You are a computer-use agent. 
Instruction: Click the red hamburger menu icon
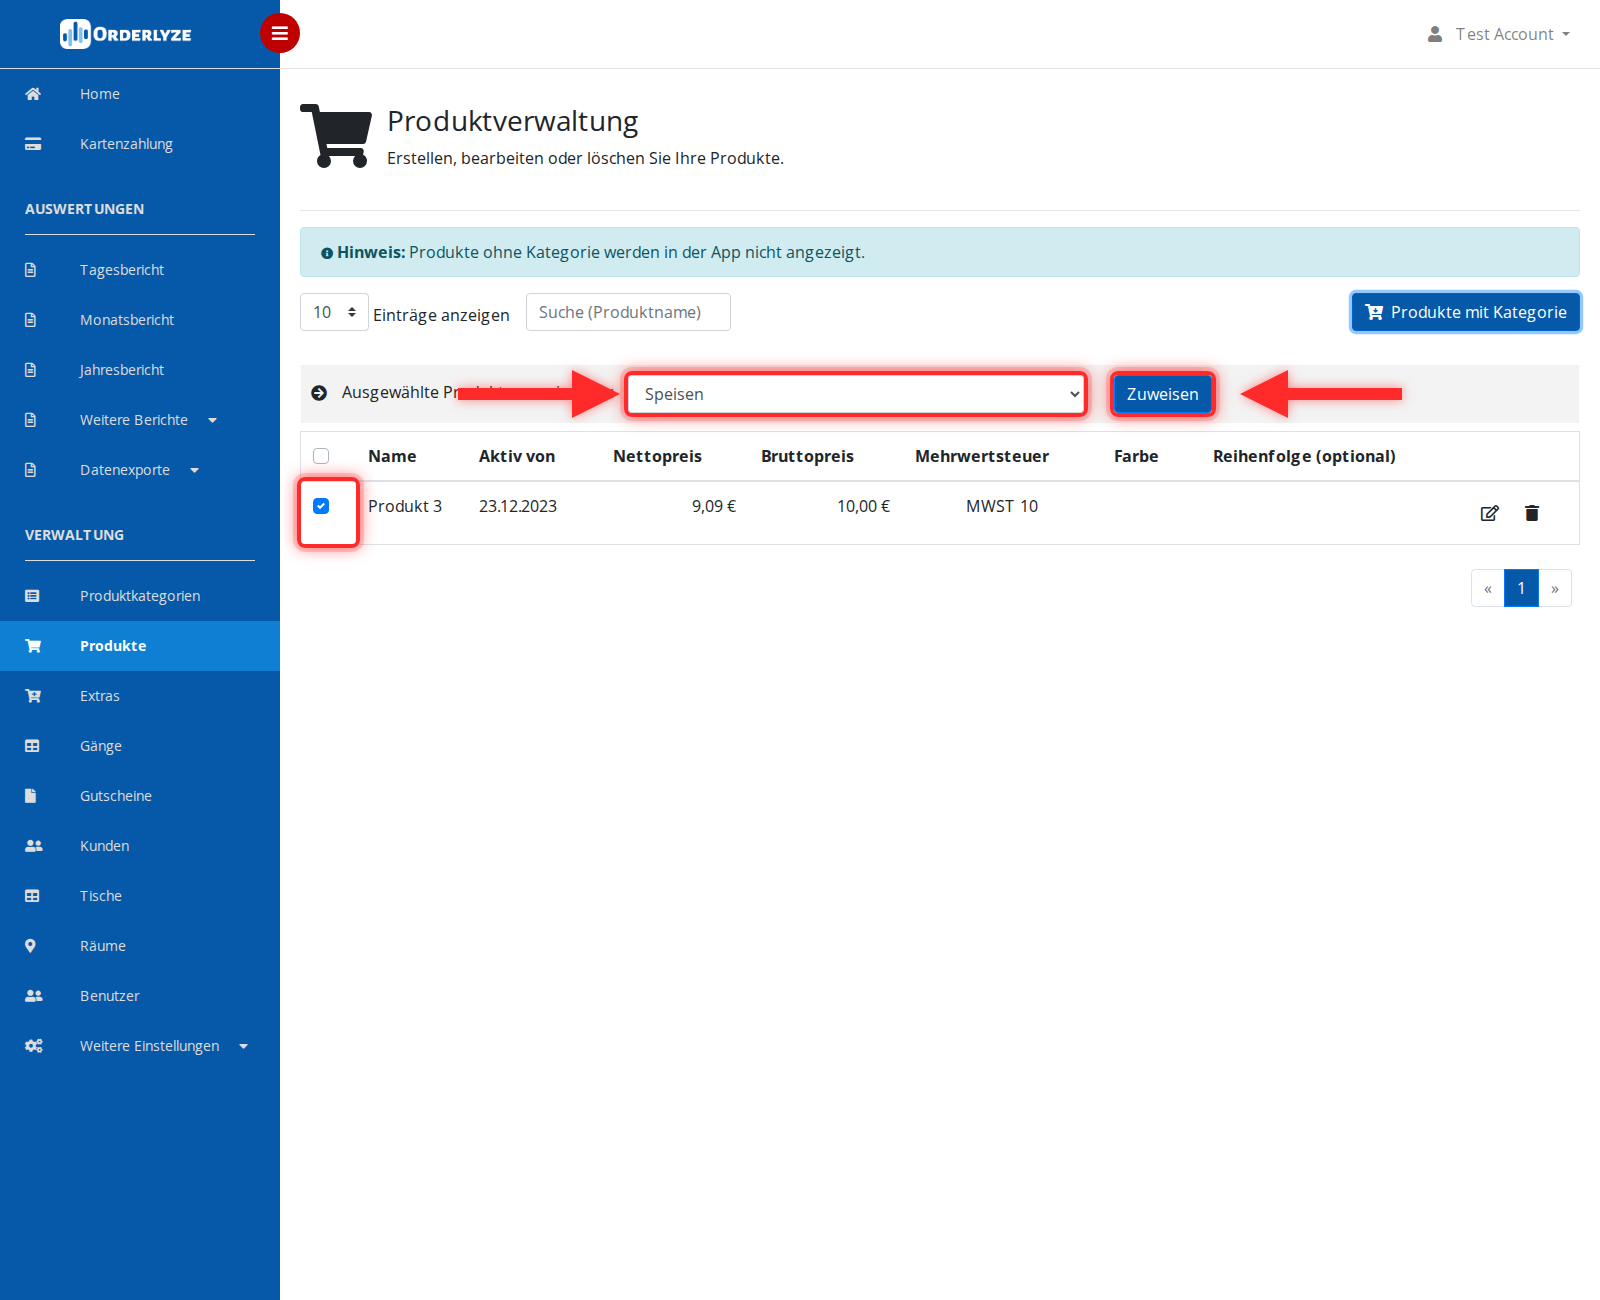280,33
